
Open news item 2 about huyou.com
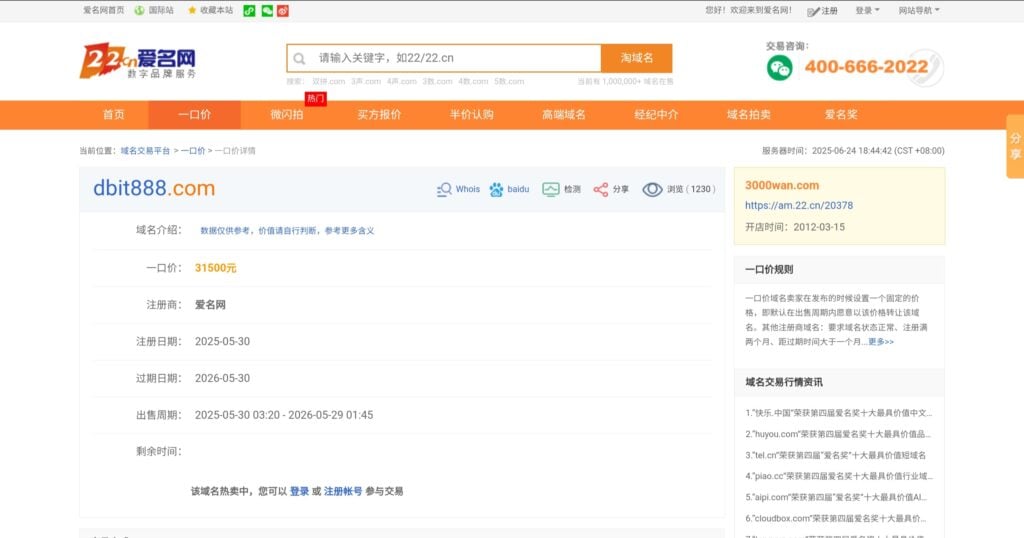tap(838, 434)
